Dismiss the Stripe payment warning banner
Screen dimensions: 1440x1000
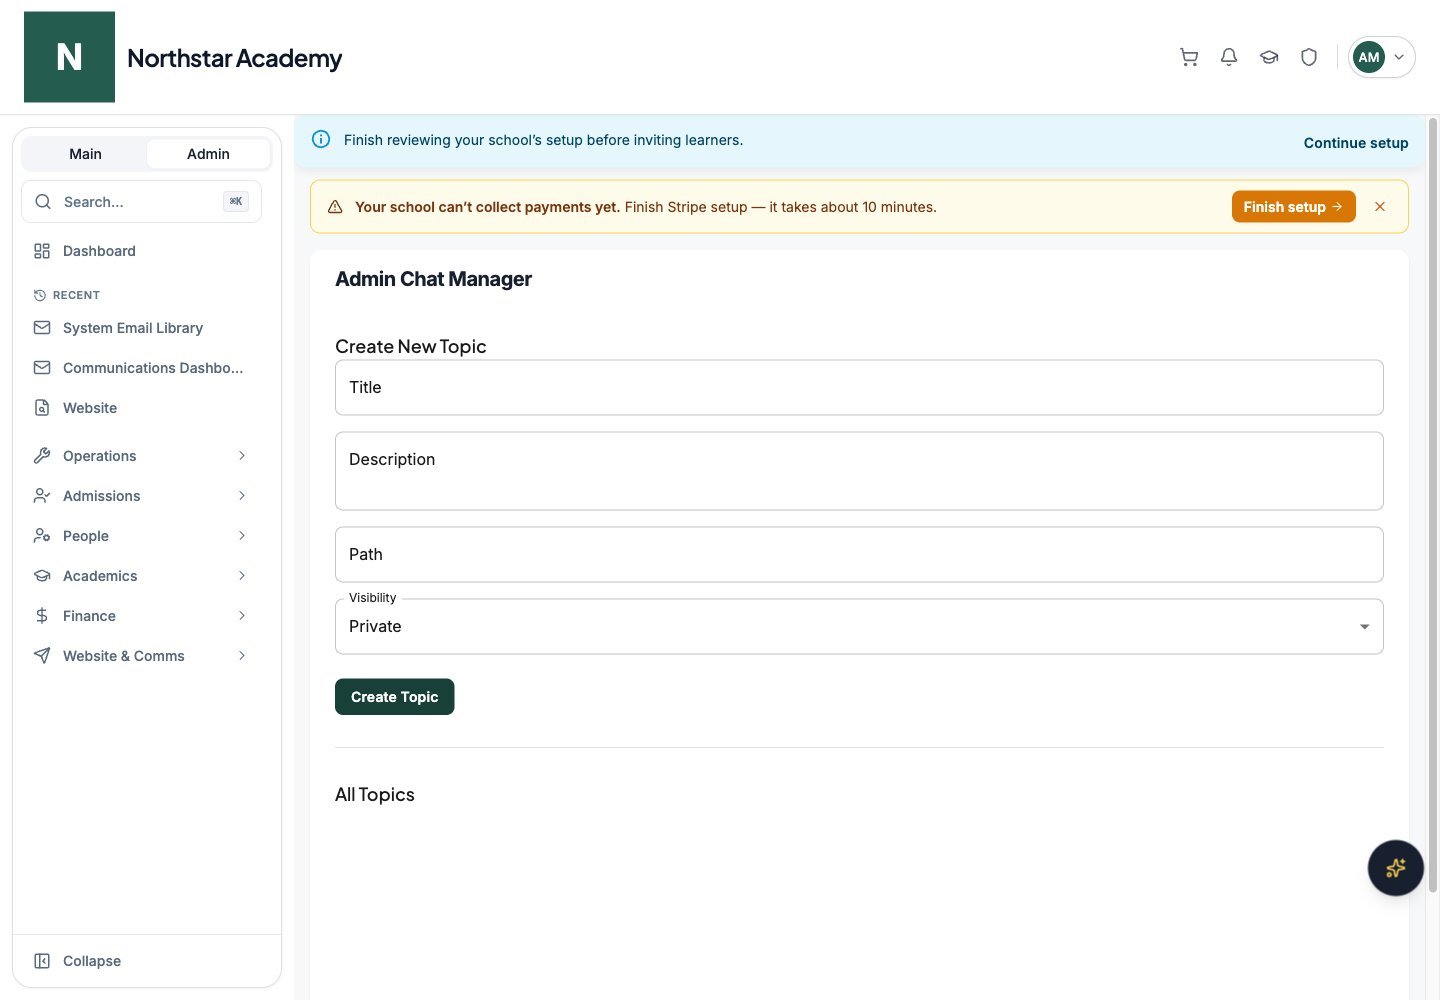1380,207
